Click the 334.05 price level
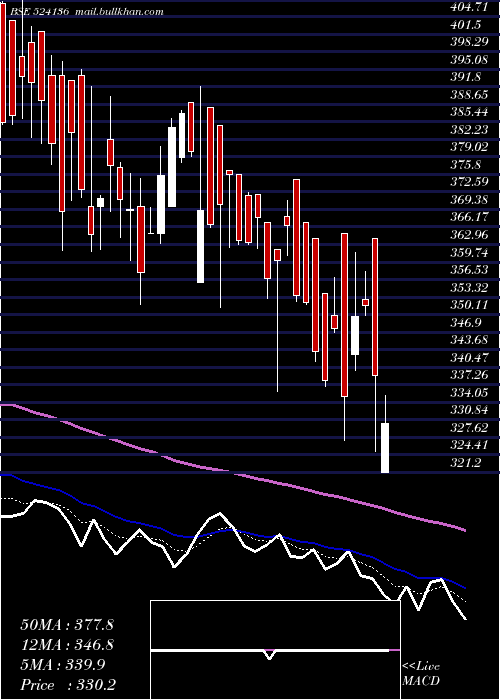Screen dimensions: 500x700 pos(469,393)
